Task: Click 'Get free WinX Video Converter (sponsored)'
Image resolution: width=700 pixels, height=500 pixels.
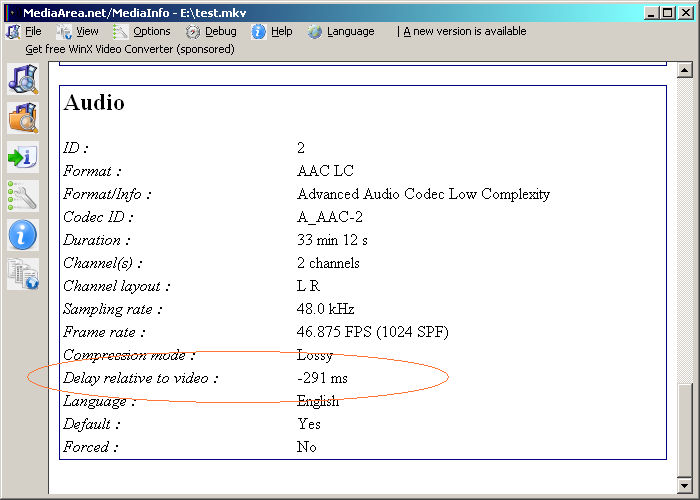Action: 130,49
